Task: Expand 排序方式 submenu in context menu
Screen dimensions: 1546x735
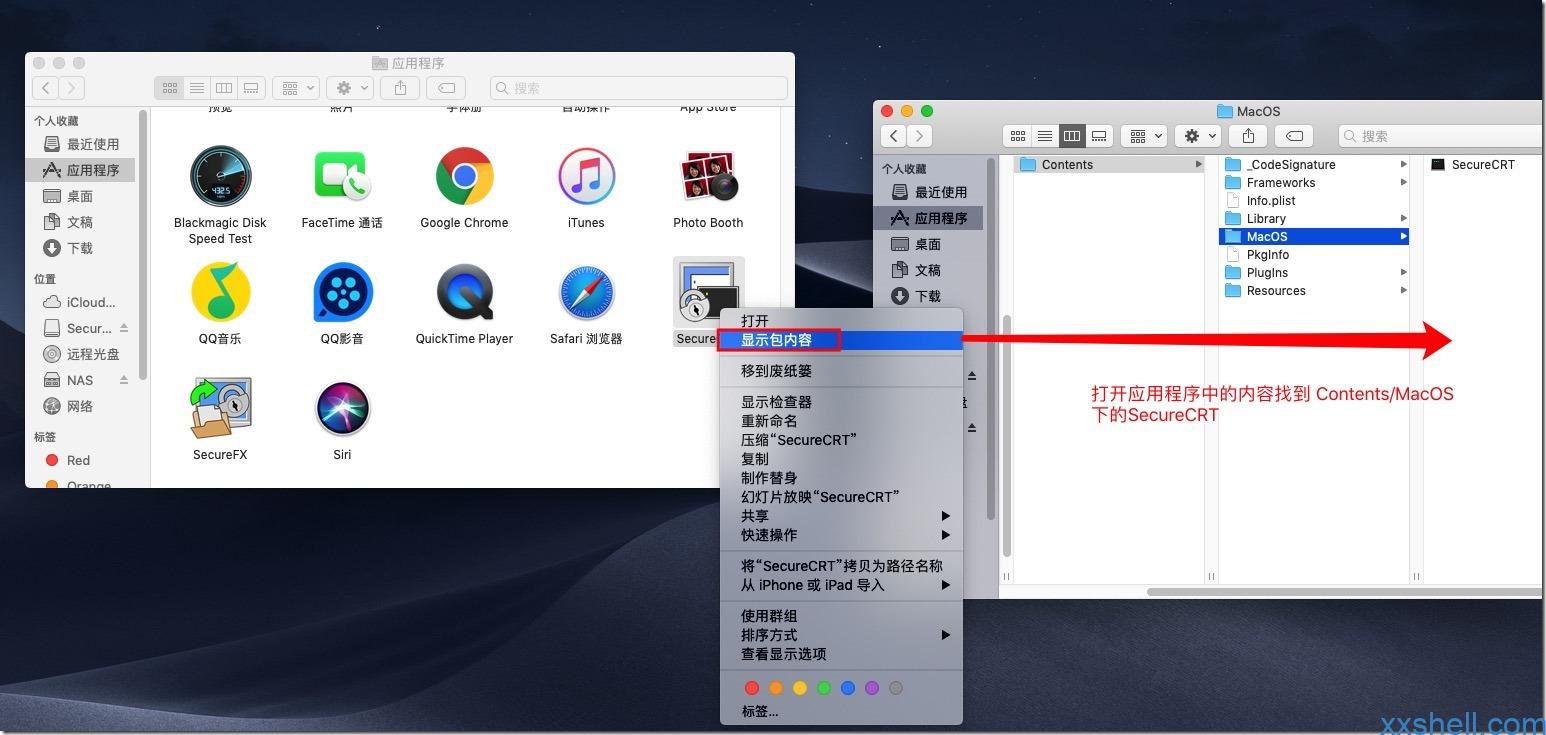Action: tap(841, 635)
